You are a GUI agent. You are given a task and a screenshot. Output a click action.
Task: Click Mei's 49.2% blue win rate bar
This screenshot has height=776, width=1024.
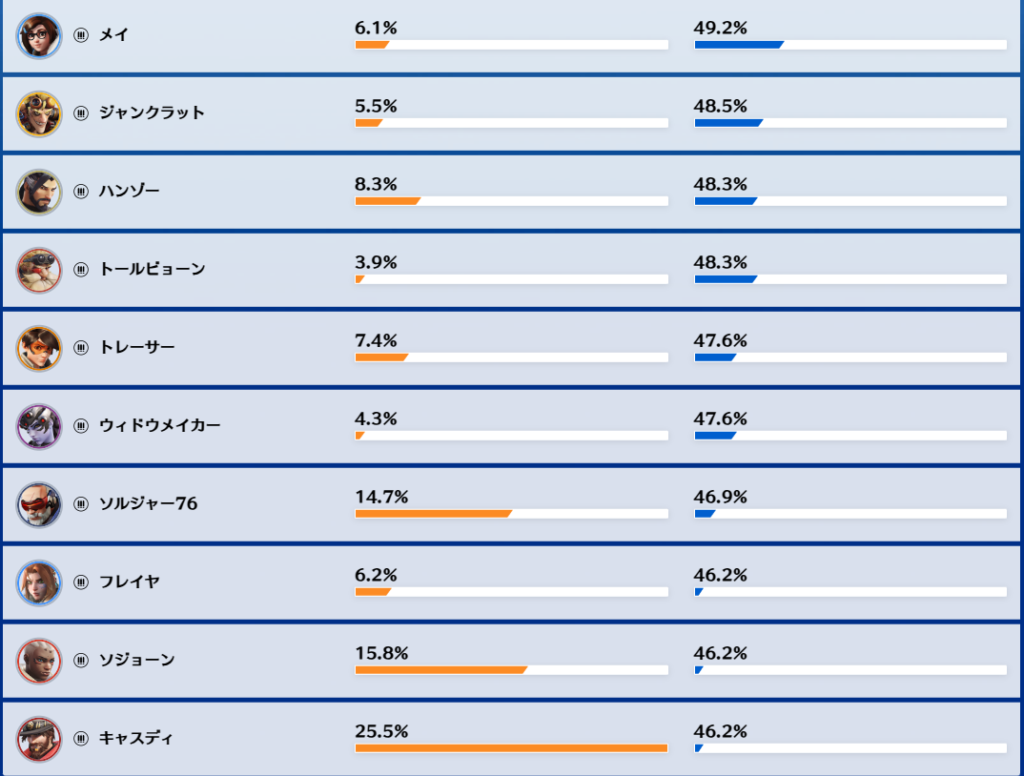click(x=738, y=45)
